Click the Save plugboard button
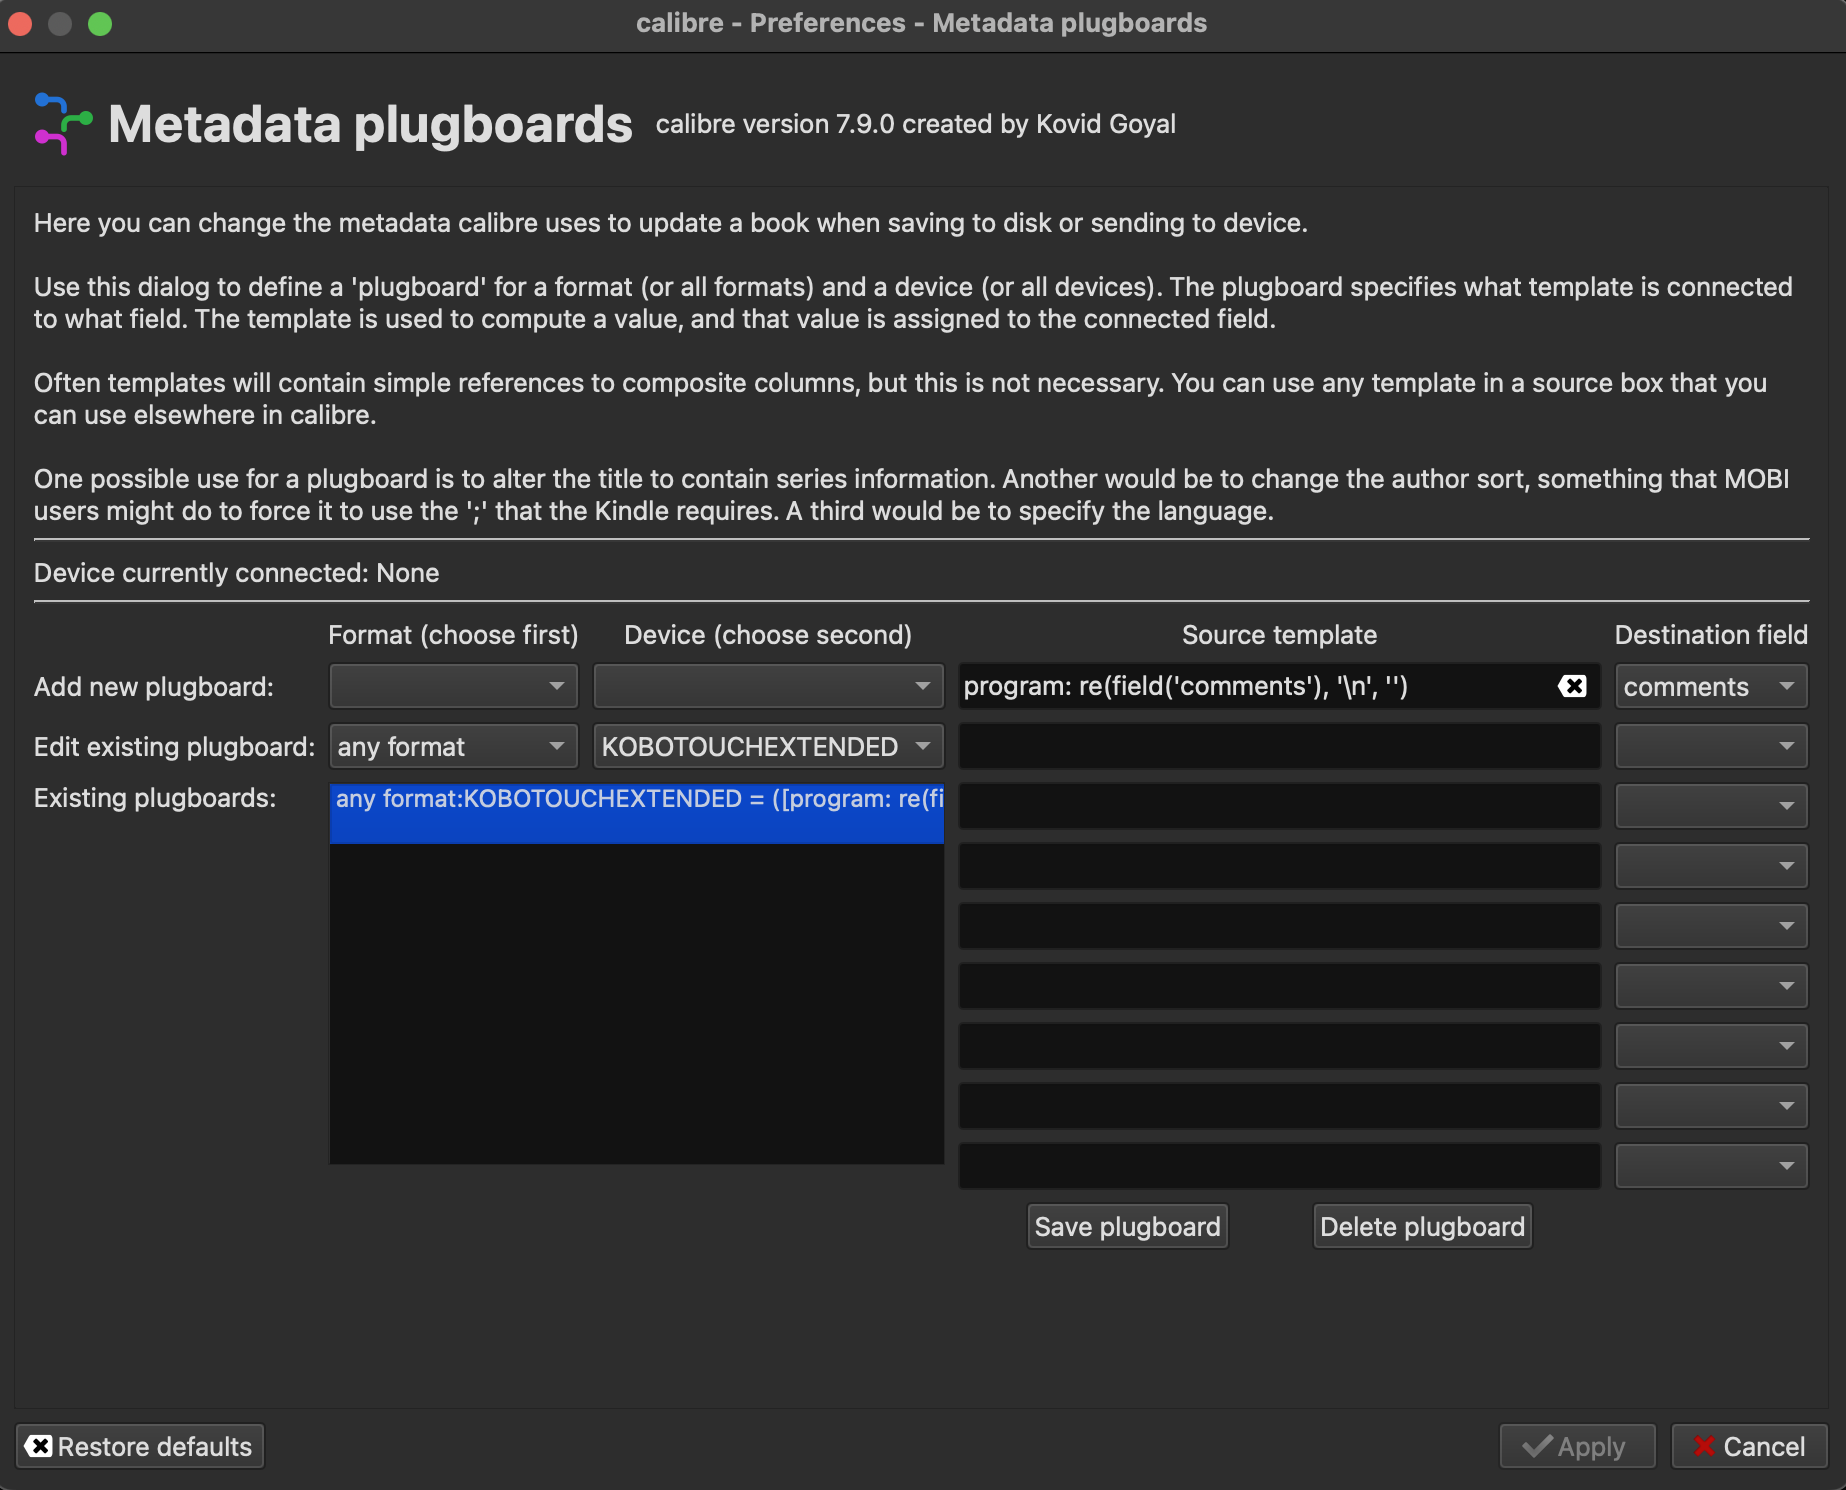 coord(1127,1226)
